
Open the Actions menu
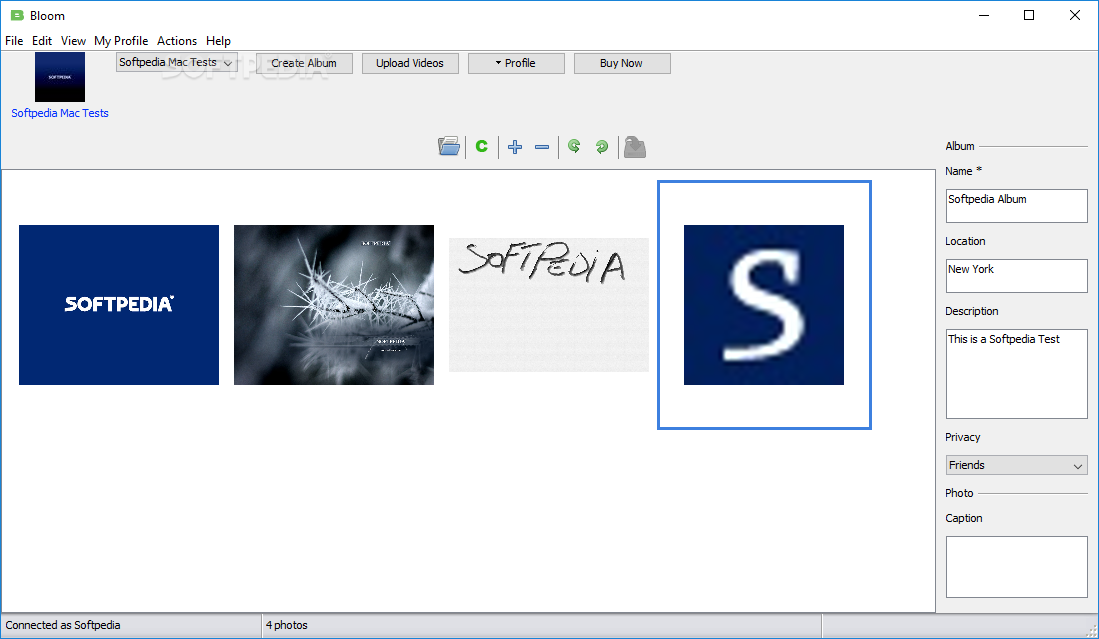[177, 41]
